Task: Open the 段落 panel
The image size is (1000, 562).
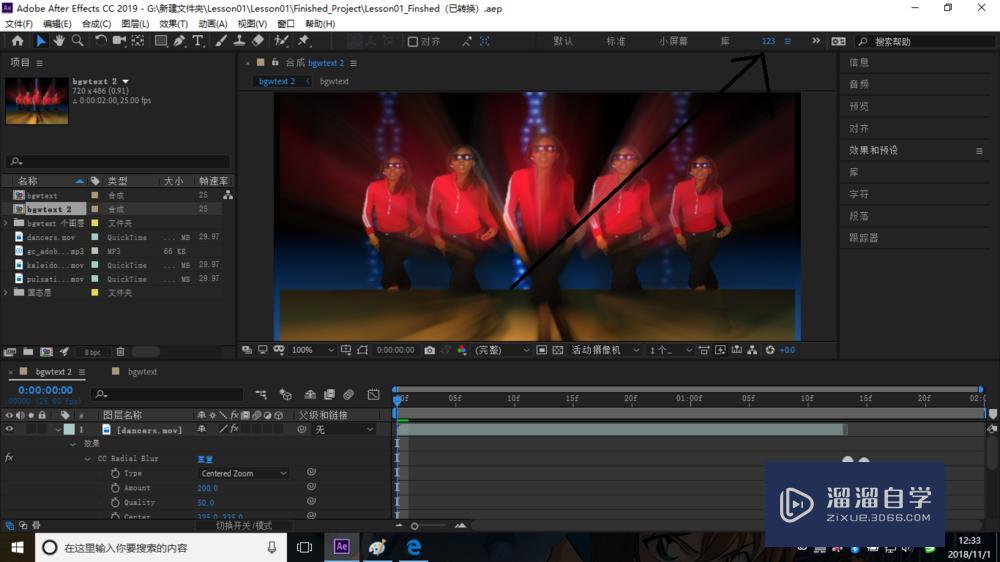Action: click(x=858, y=216)
